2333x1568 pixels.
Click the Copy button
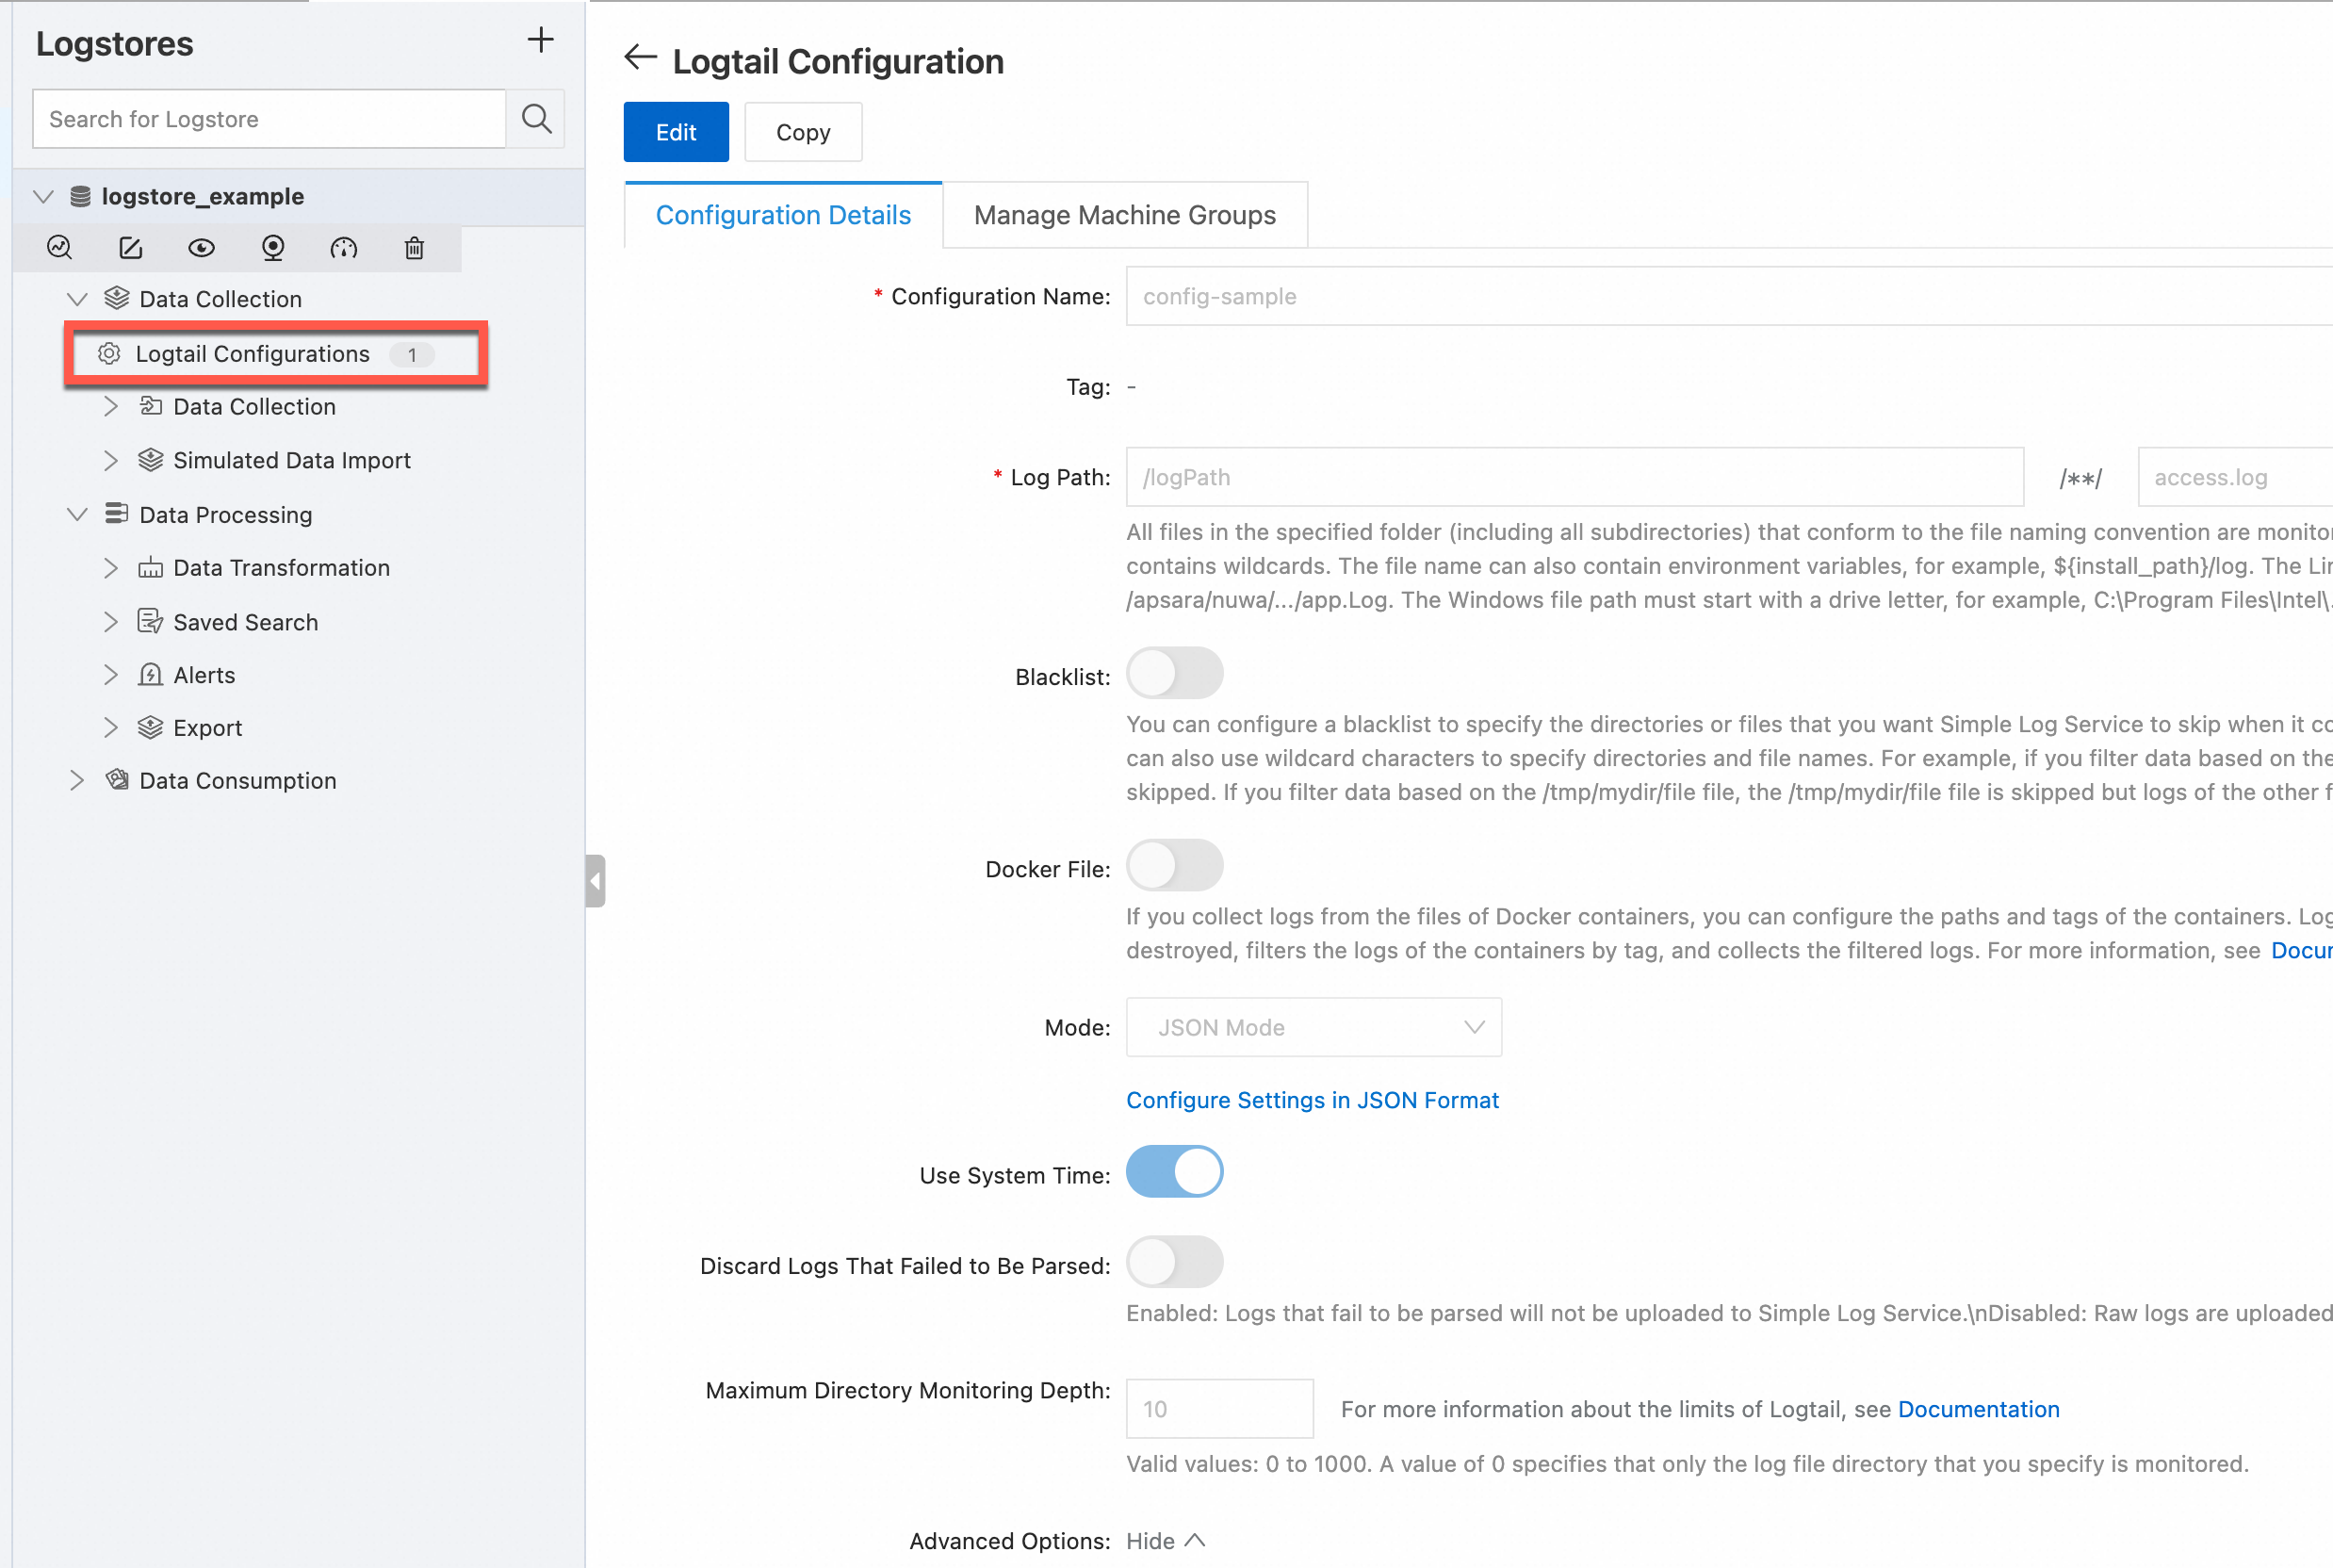(x=803, y=132)
